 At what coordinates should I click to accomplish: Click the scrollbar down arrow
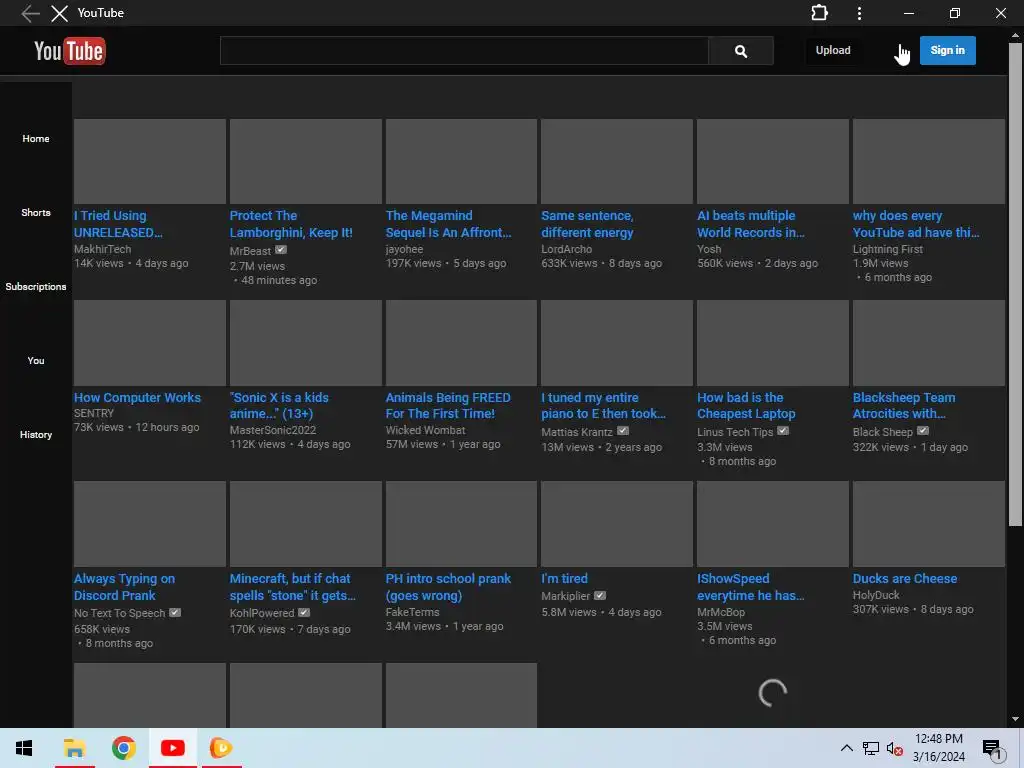(x=1015, y=719)
